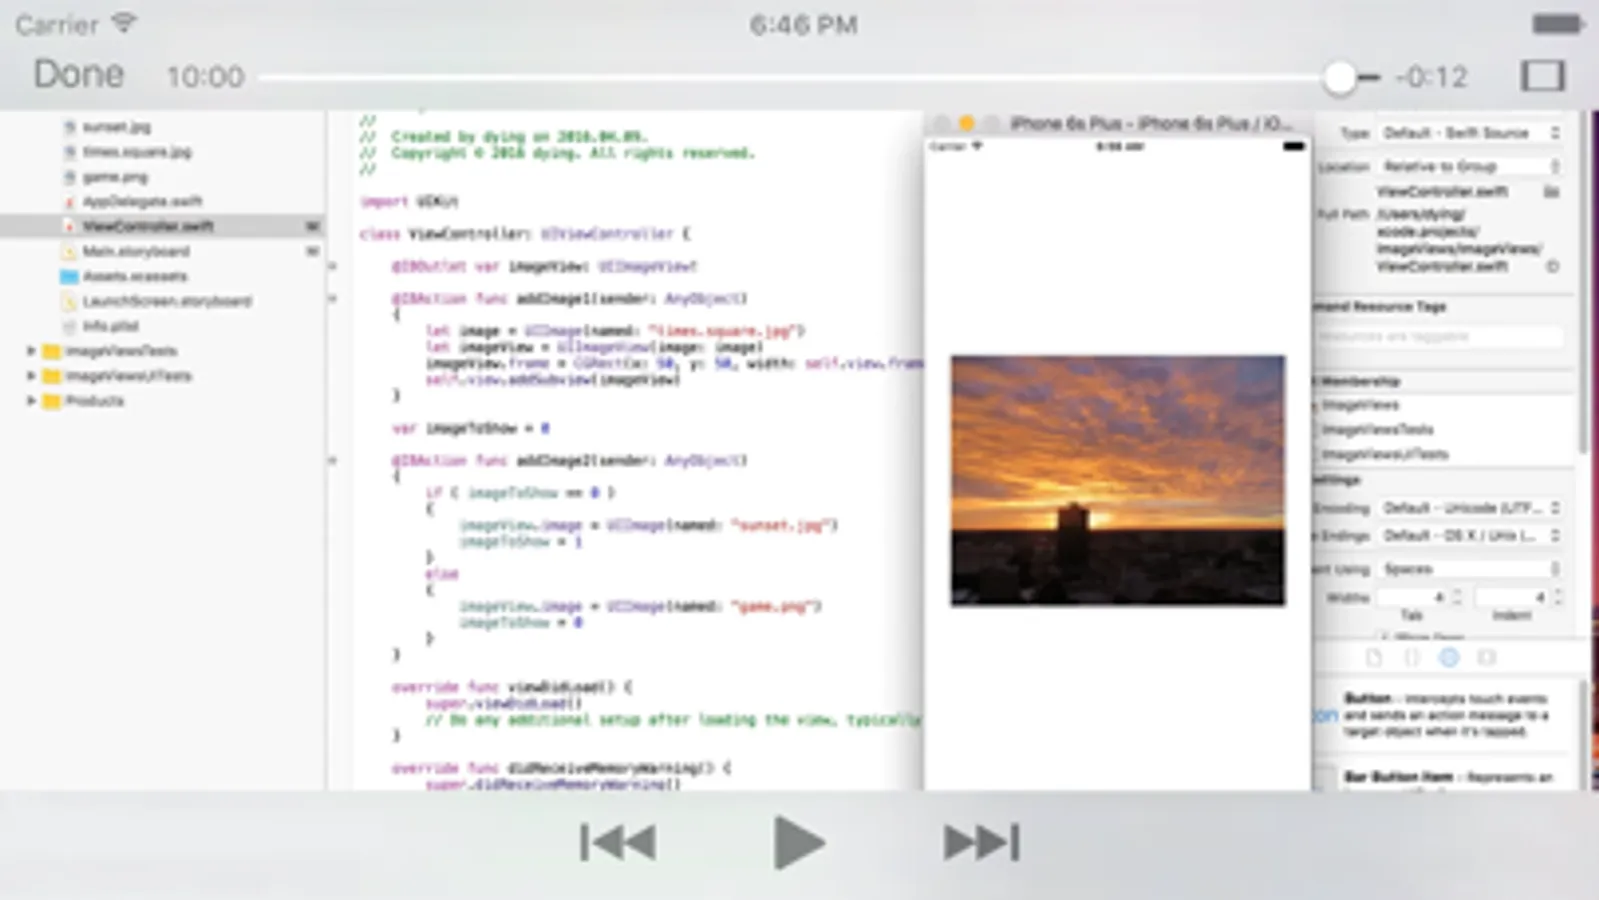1599x900 pixels.
Task: Select sunset.jpg in the file navigator
Action: [x=116, y=127]
